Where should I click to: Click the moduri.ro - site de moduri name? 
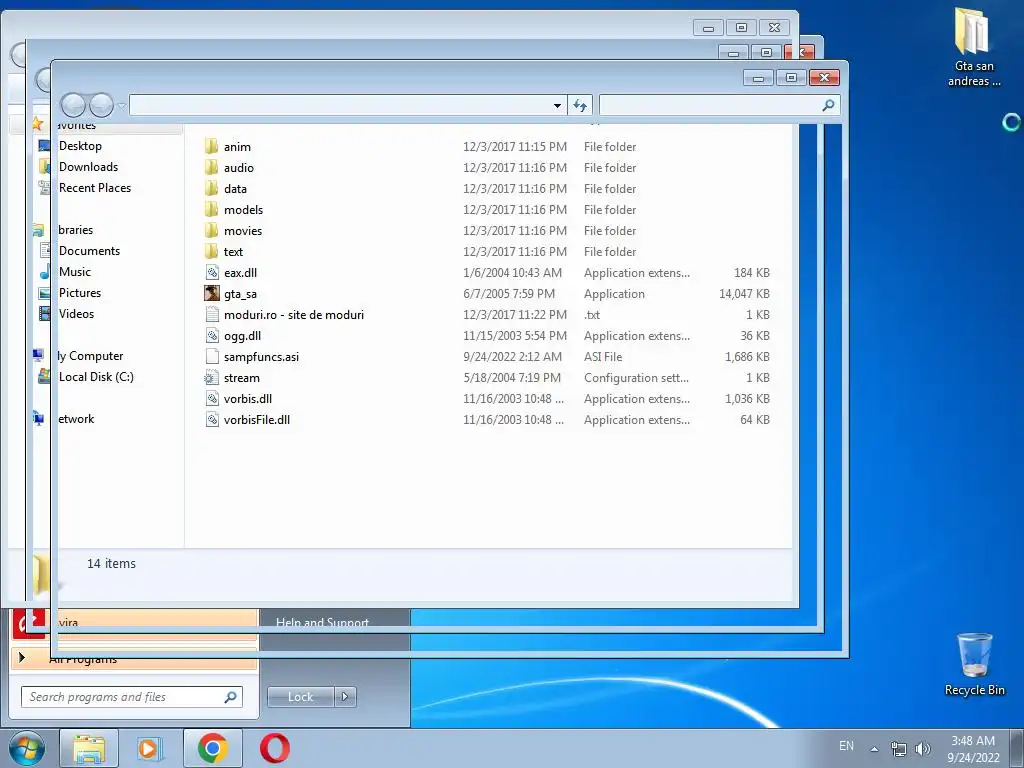[x=294, y=315]
